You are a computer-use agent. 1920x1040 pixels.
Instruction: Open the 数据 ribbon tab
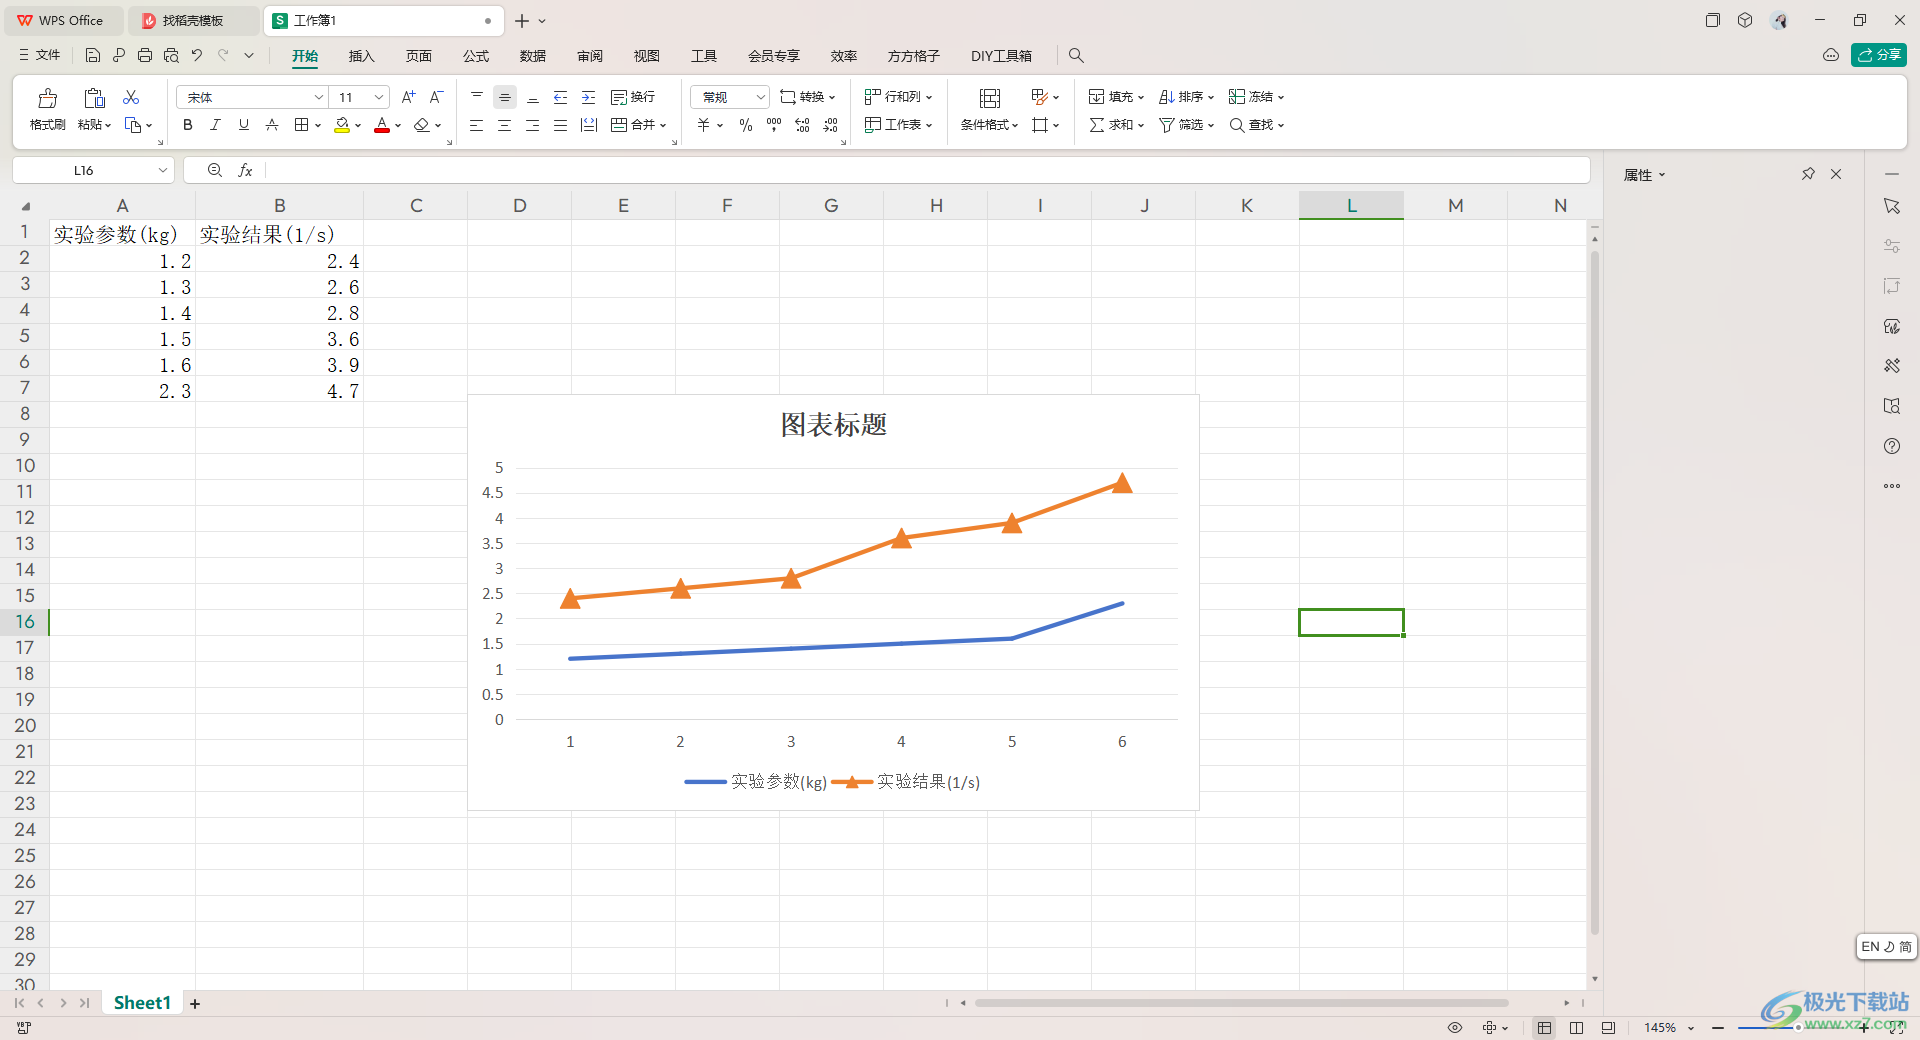533,56
